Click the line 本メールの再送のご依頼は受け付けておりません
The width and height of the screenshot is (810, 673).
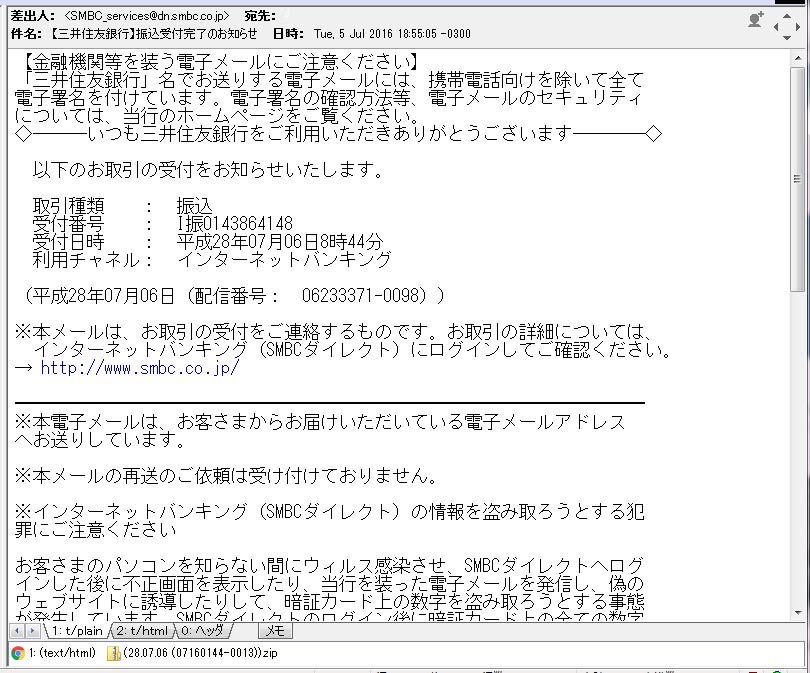tap(225, 476)
